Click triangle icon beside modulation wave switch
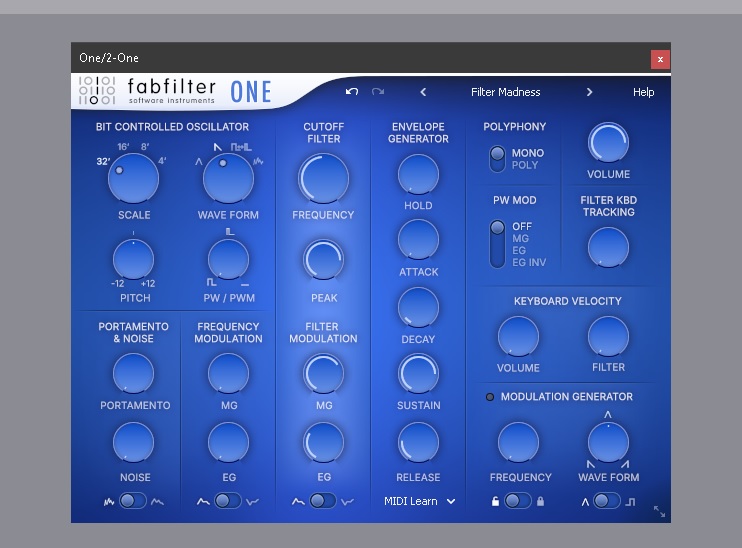This screenshot has height=548, width=742. [585, 502]
